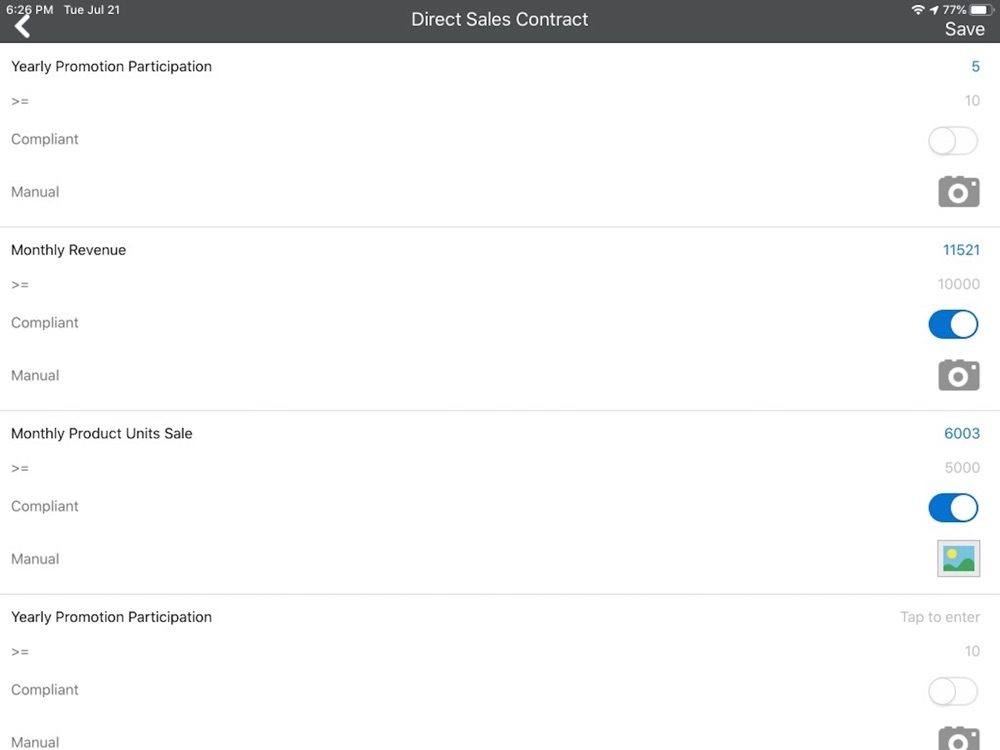This screenshot has width=1000, height=750.
Task: Edit Monthly Product Units Sale value 6003
Action: (962, 434)
